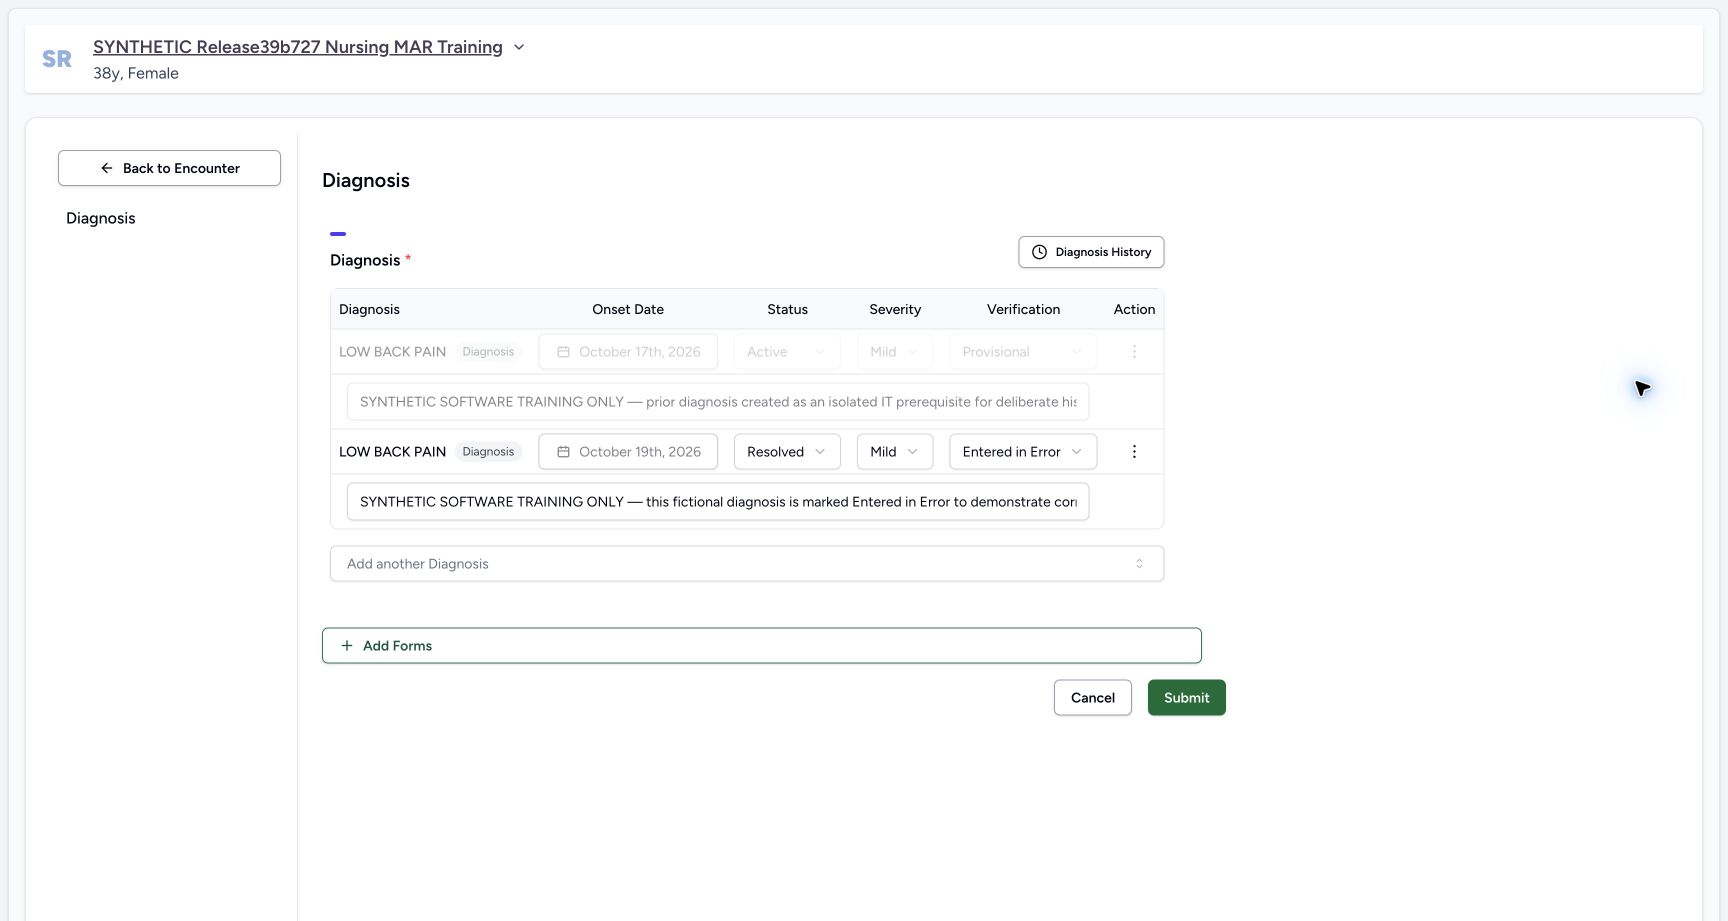
Task: Click the clock icon in Diagnosis History
Action: click(1039, 252)
